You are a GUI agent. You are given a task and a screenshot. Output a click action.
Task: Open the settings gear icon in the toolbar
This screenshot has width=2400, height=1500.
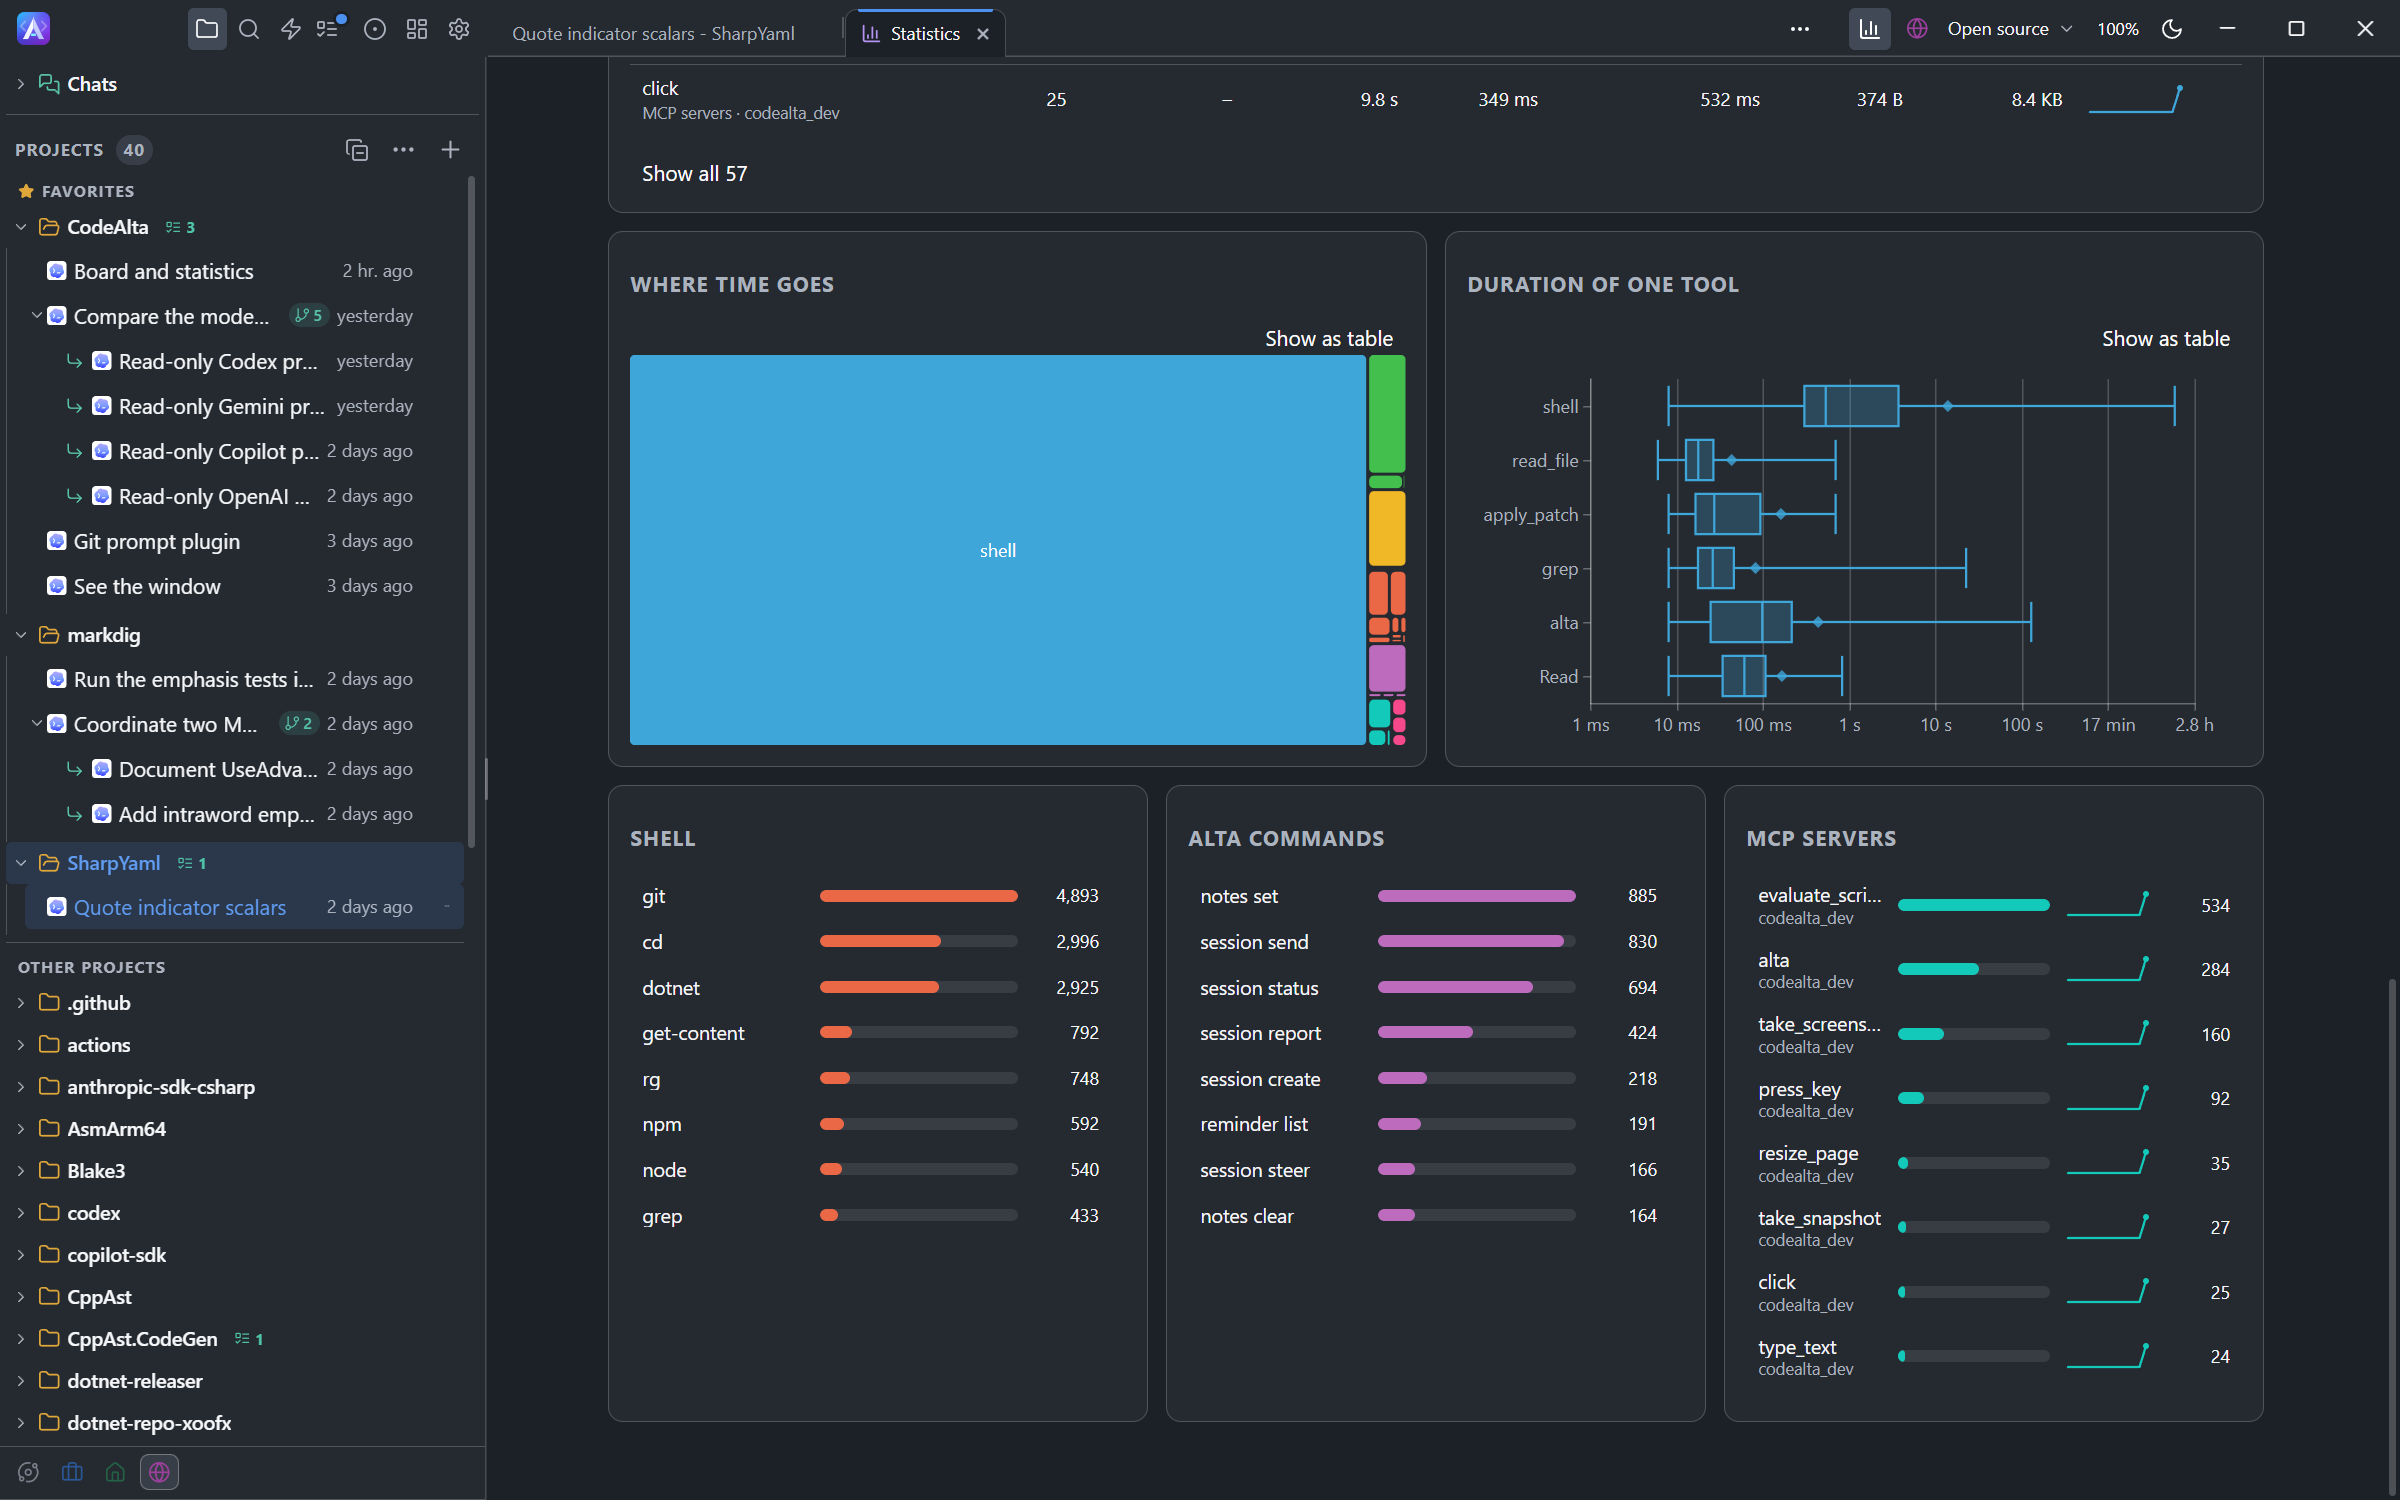pyautogui.click(x=459, y=29)
